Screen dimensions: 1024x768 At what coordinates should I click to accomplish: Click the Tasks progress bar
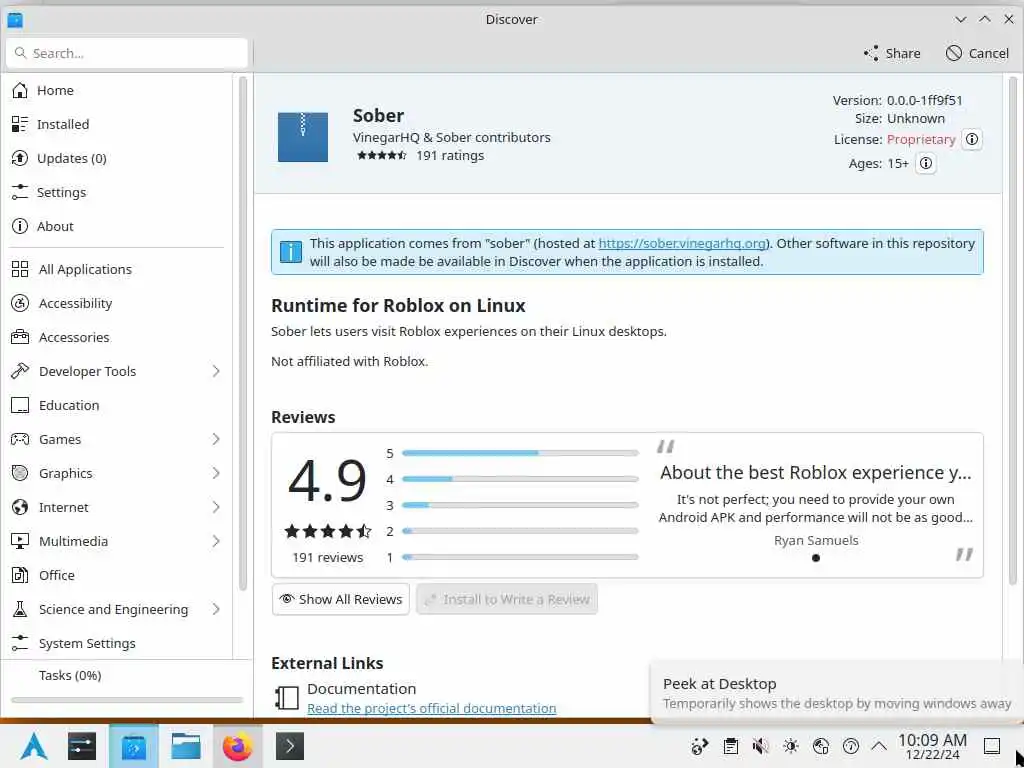[127, 700]
